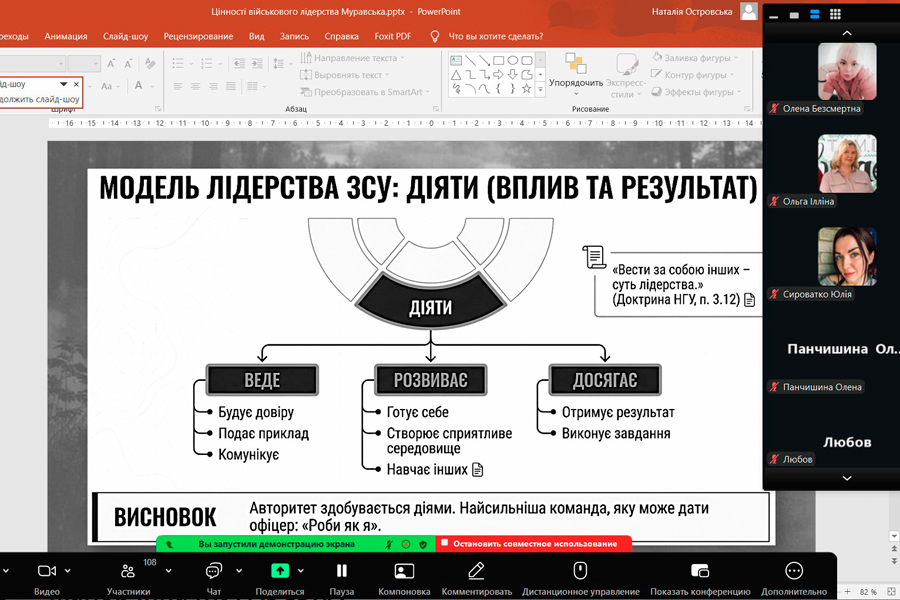Screen dimensions: 900x600
Task: Expand the Video options arrow
Action: [68, 571]
